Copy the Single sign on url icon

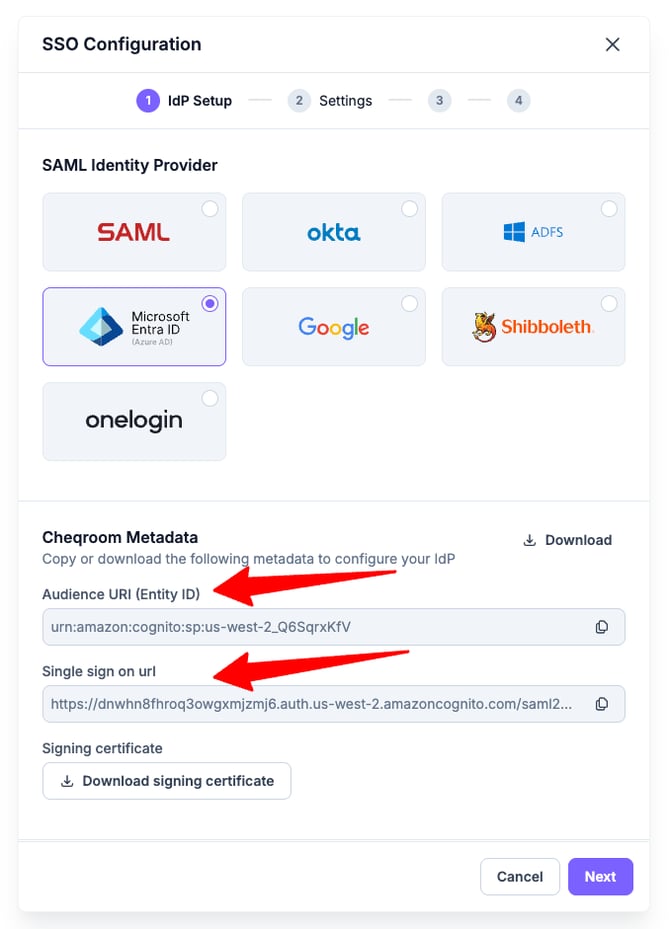click(602, 704)
